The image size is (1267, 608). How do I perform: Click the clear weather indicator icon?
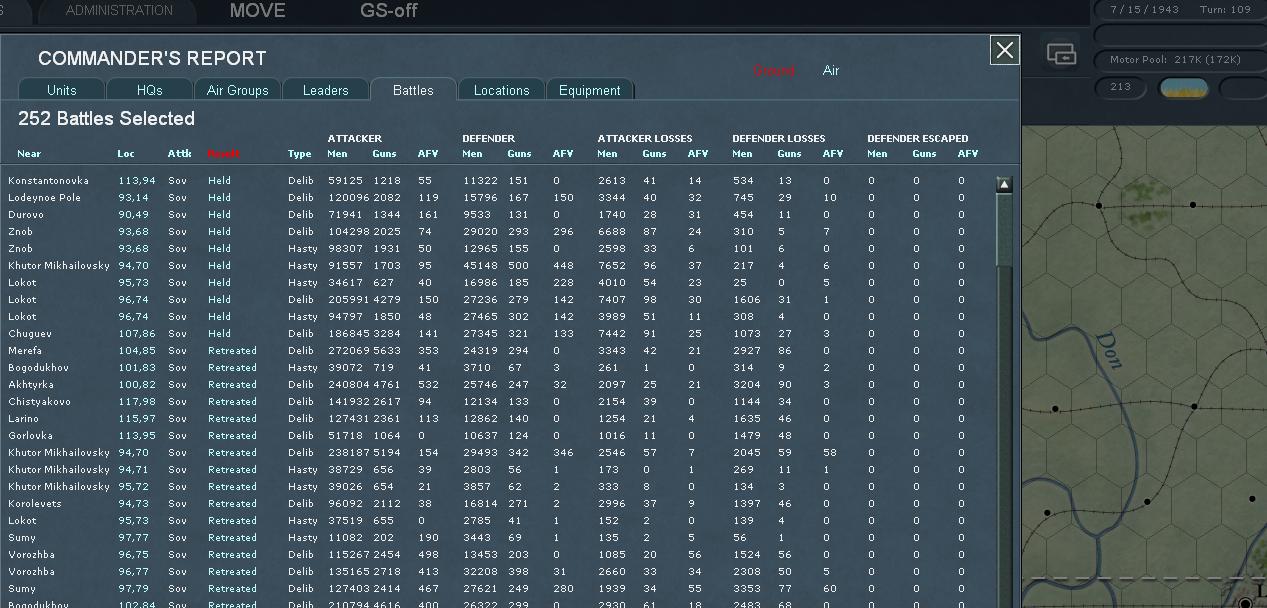point(1183,88)
